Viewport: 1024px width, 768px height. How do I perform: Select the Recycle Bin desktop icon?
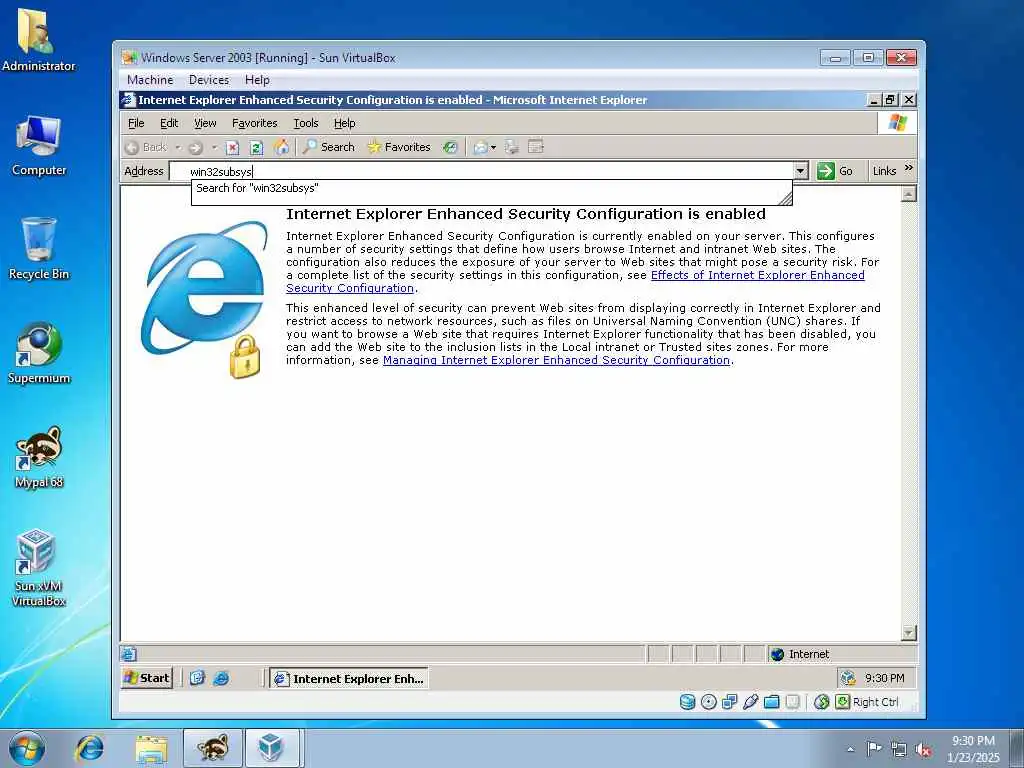point(39,249)
